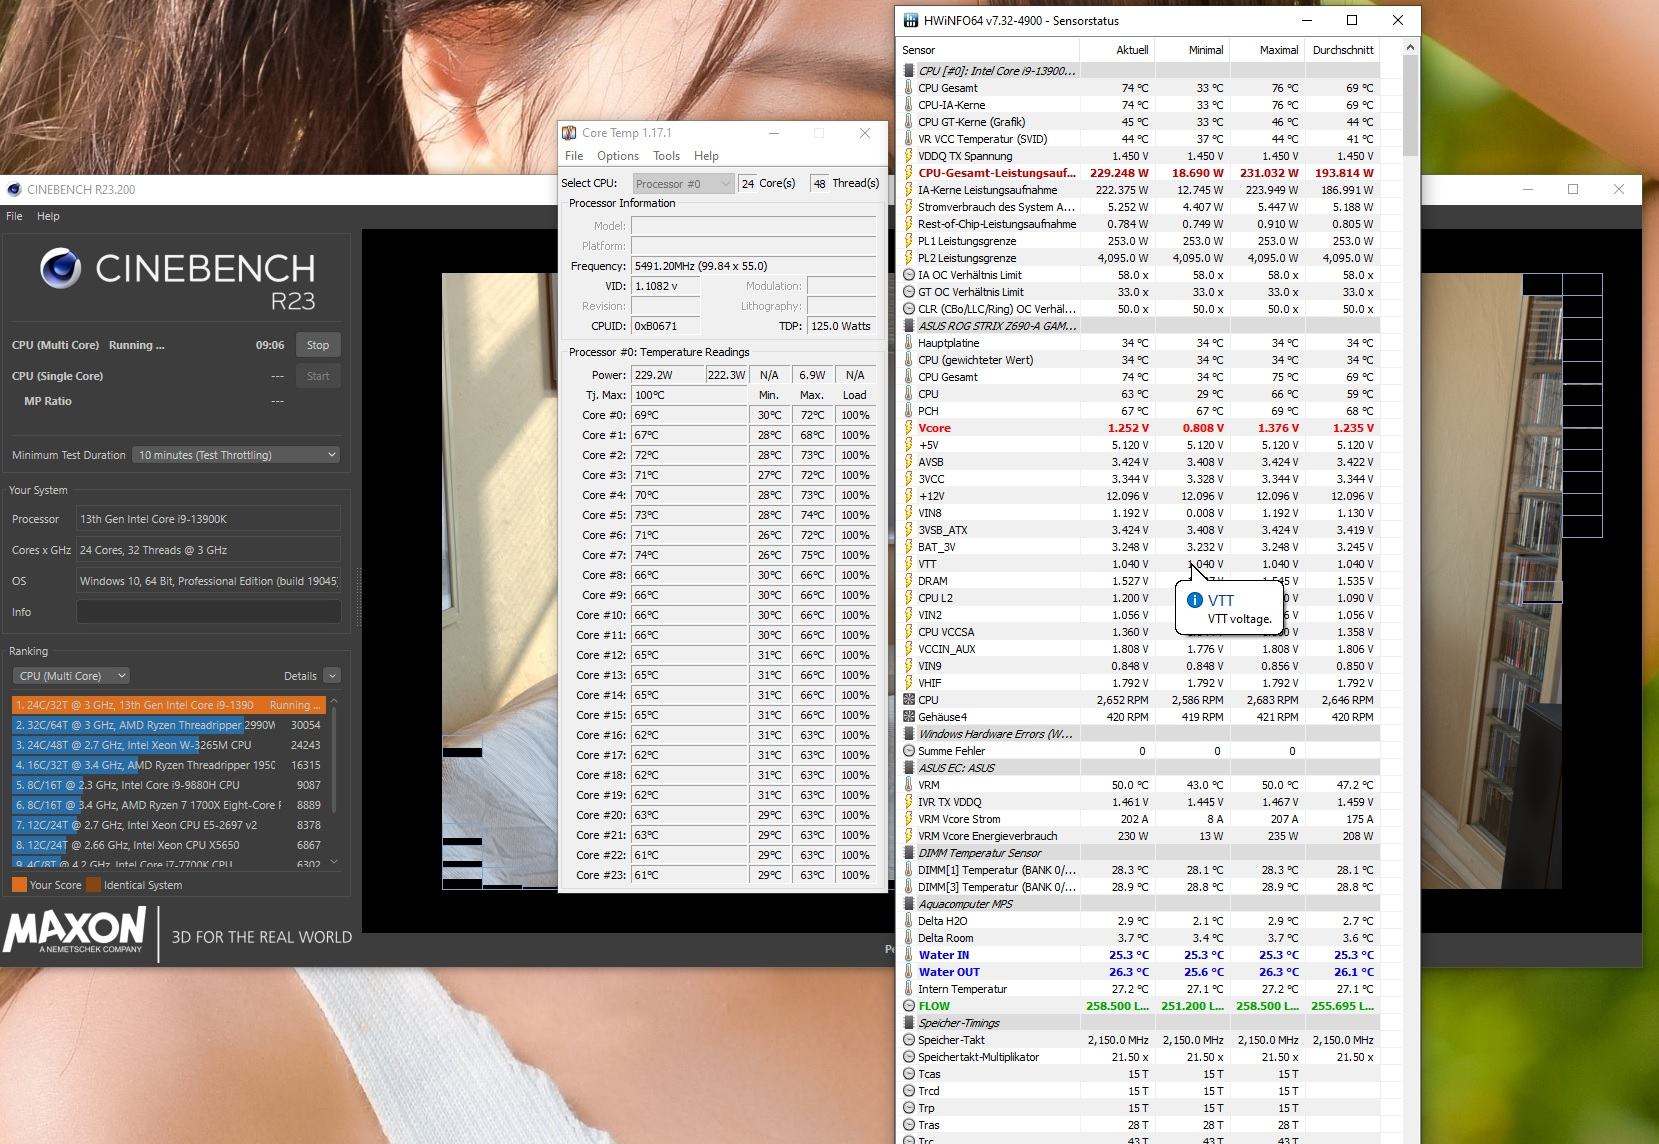Click the board icon of ASUS ROG STRIX Z690-A group
The image size is (1659, 1144).
pos(909,326)
